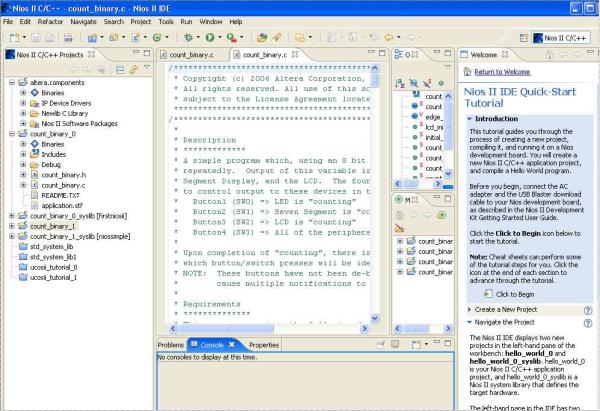Click the Print toolbar icon
This screenshot has width=600, height=411.
coord(50,38)
